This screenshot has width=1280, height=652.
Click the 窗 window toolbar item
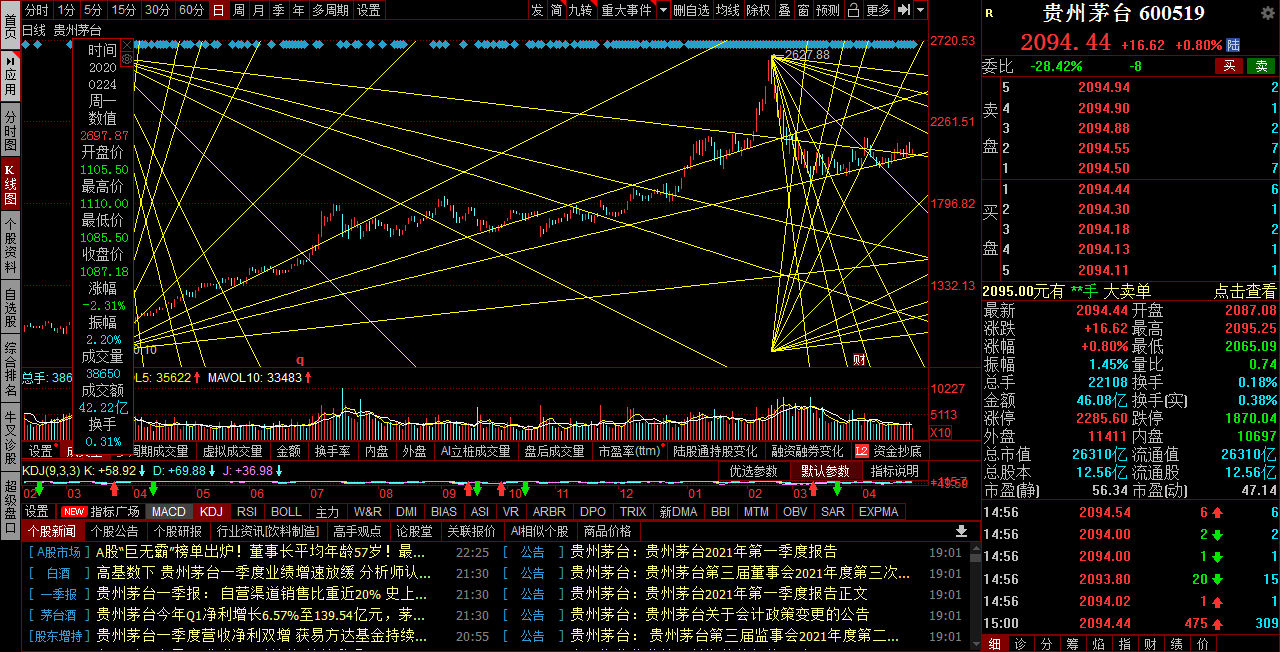tap(804, 10)
